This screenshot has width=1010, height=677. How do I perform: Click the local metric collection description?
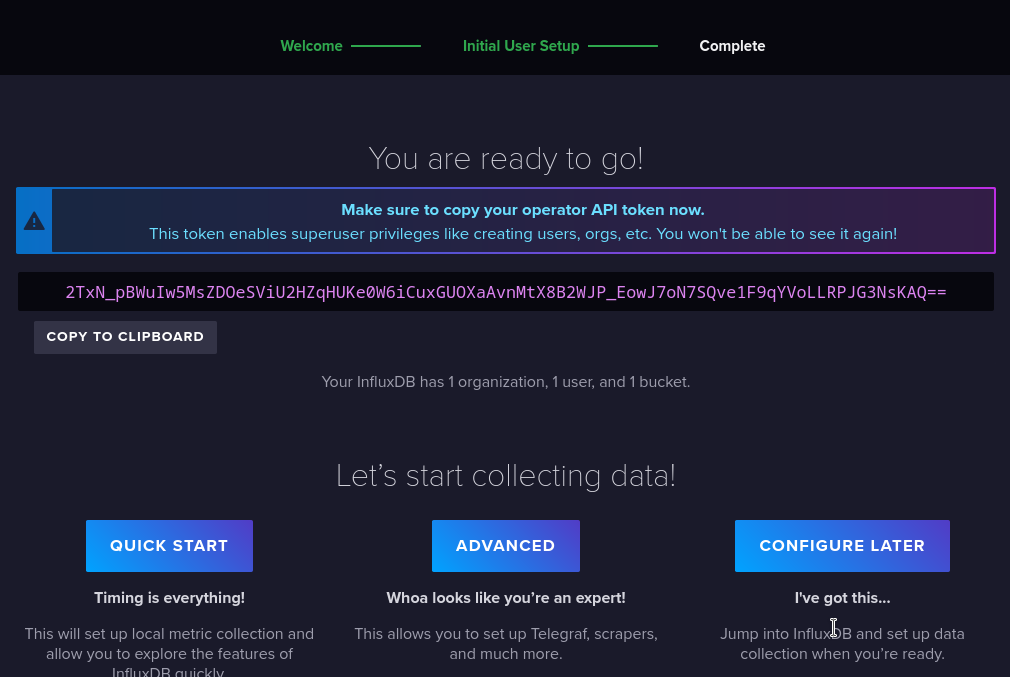(169, 651)
